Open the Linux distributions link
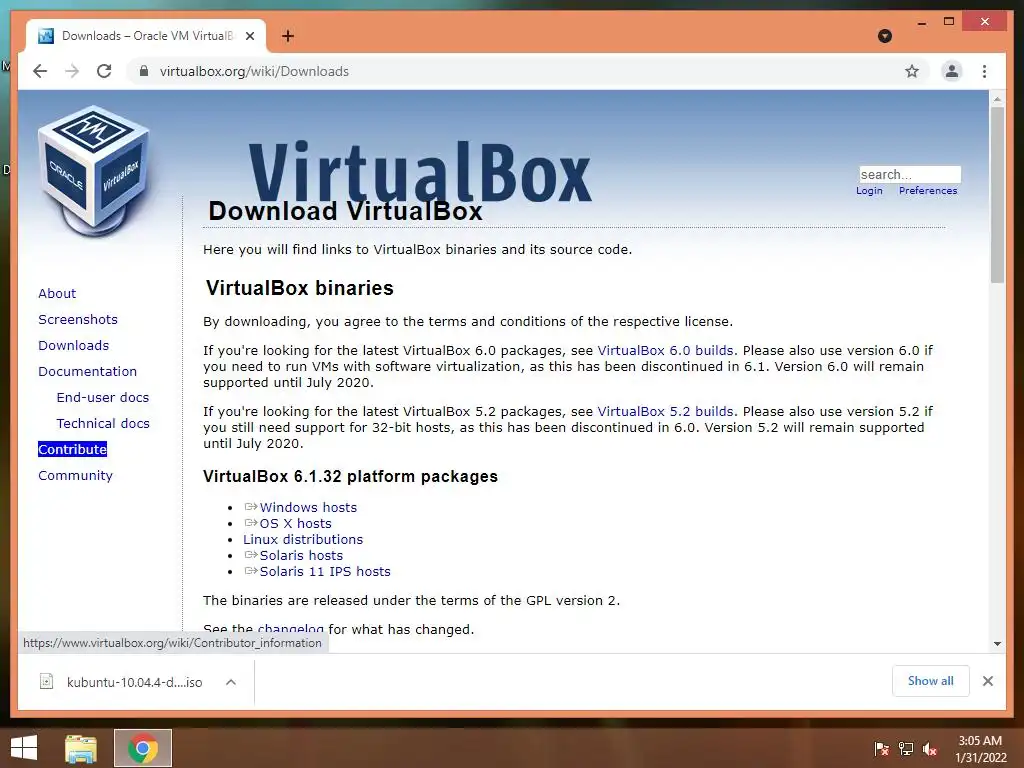 click(x=303, y=539)
